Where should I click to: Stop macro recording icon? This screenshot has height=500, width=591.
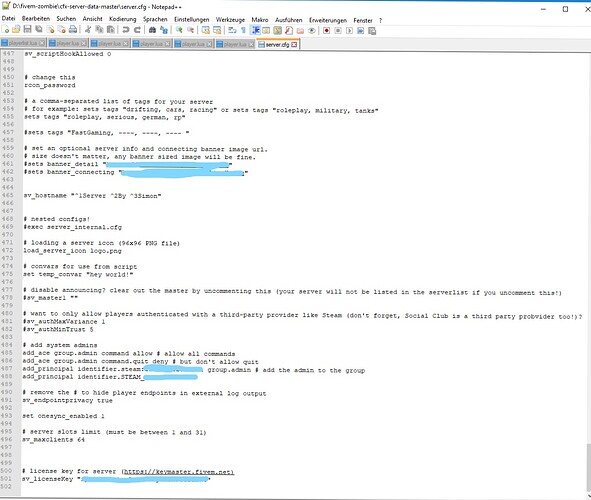tap(338, 31)
